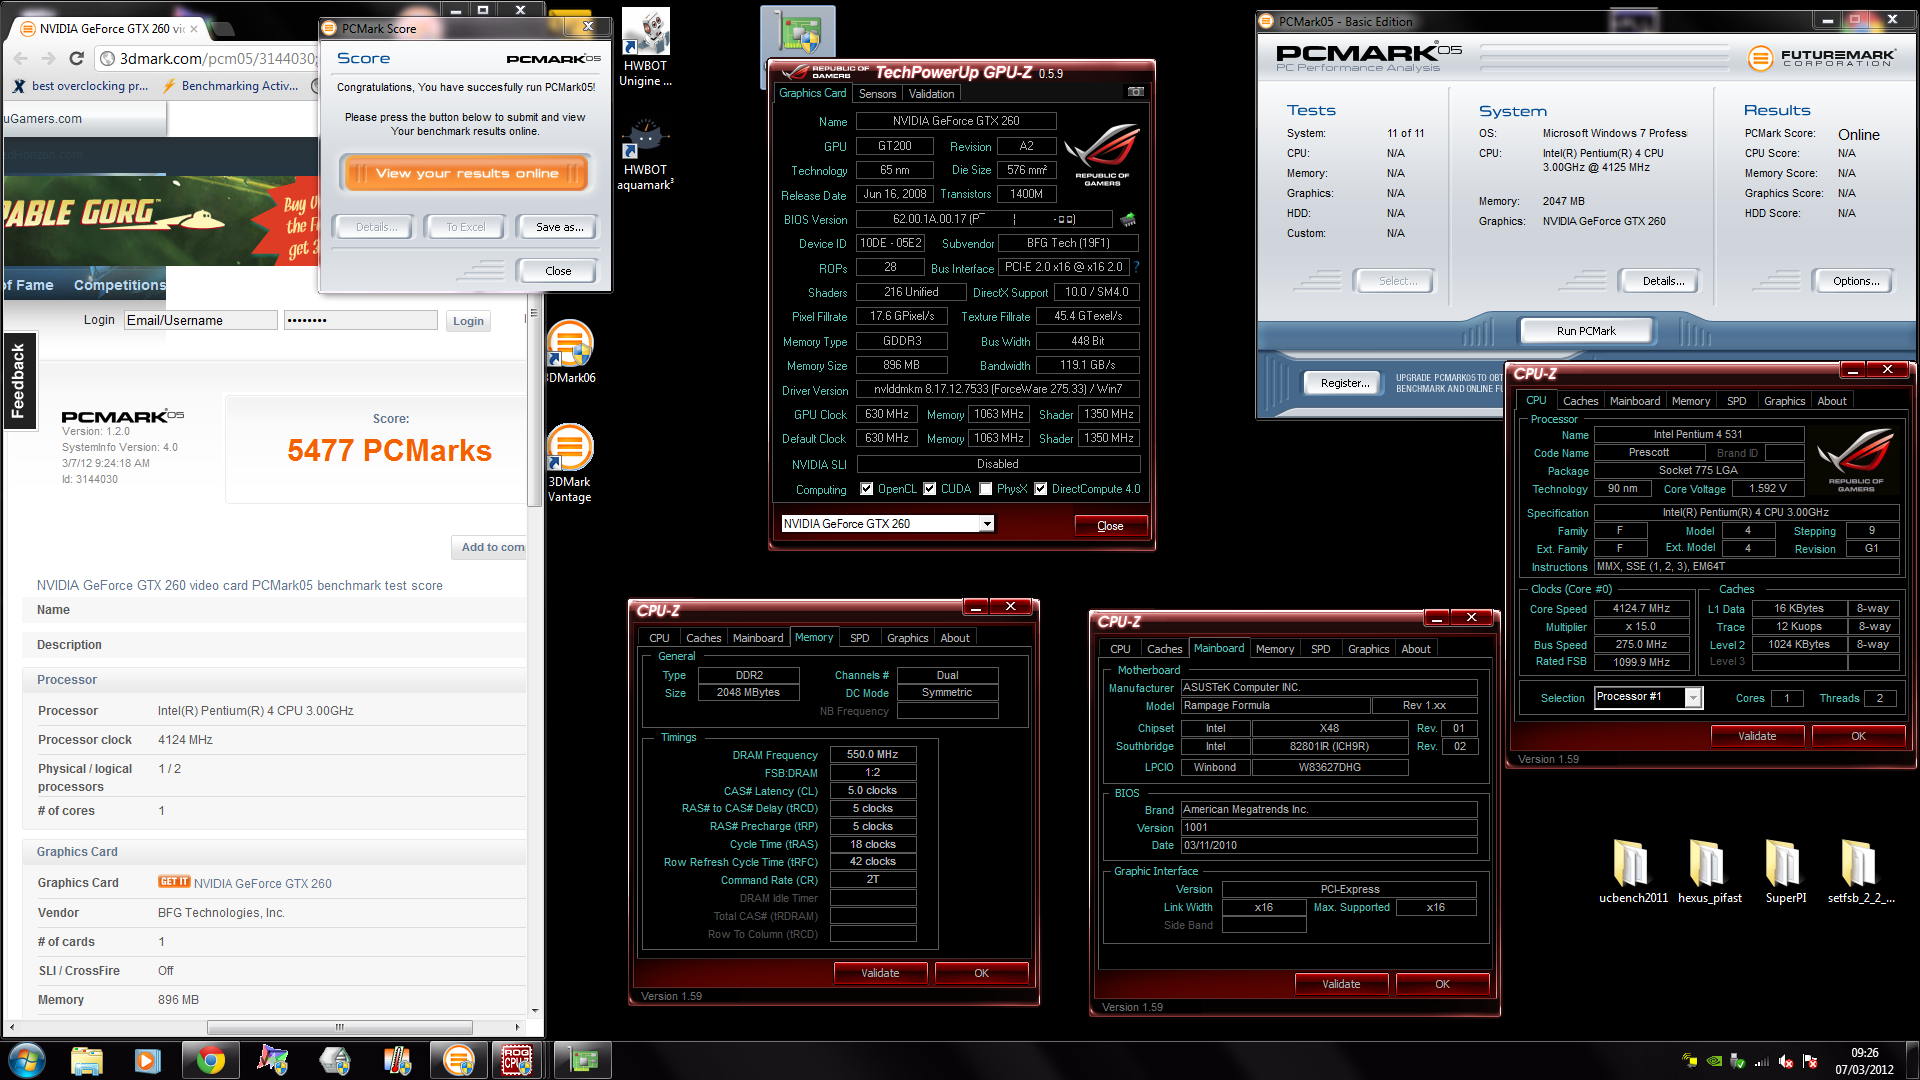
Task: Switch to the Validation tab in GPU-Z
Action: coord(931,94)
